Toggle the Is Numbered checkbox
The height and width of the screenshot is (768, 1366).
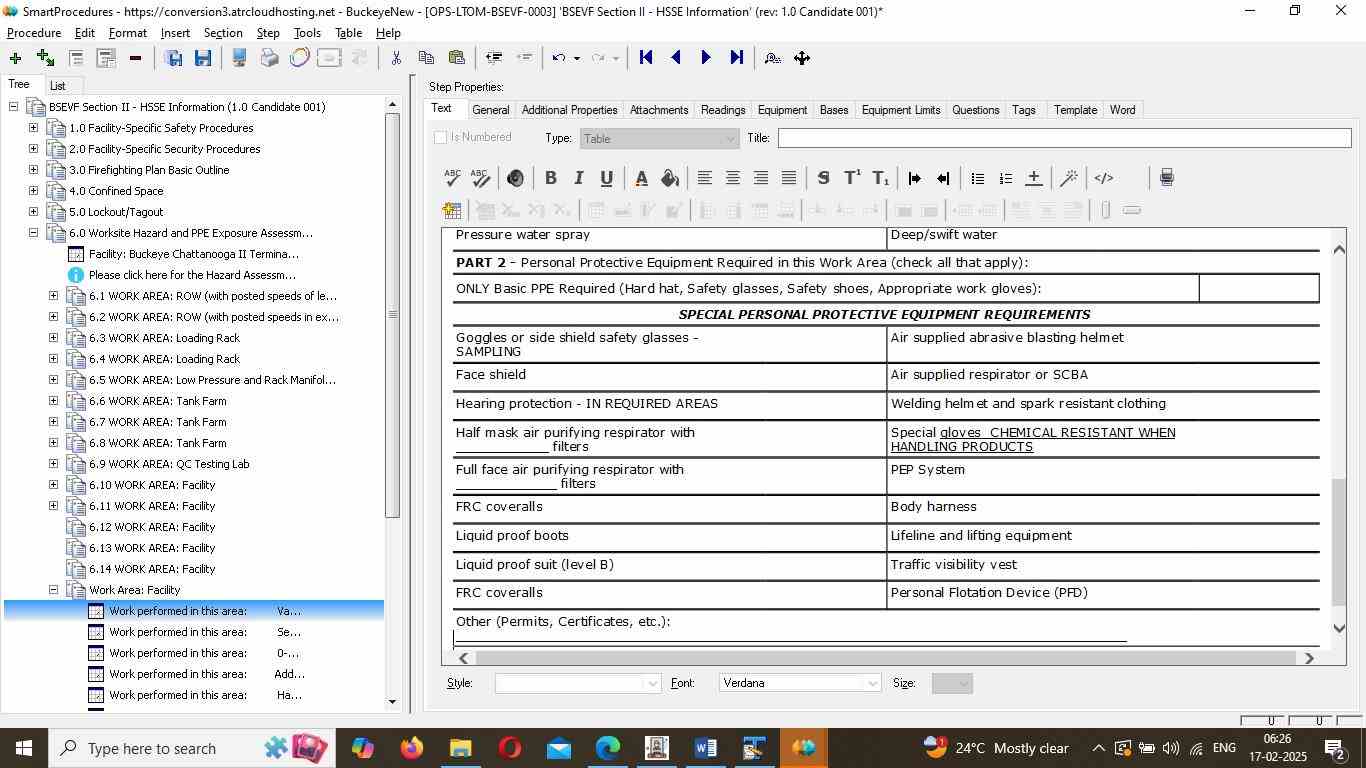point(441,137)
